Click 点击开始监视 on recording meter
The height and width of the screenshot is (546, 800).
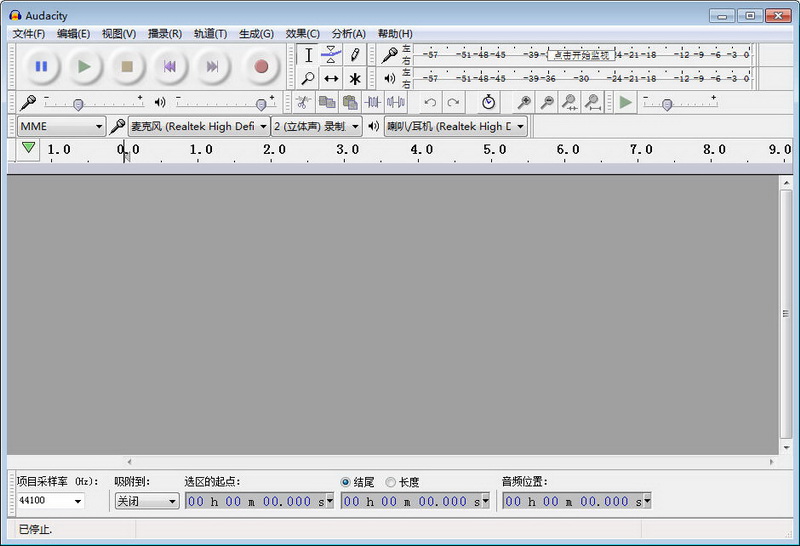581,55
